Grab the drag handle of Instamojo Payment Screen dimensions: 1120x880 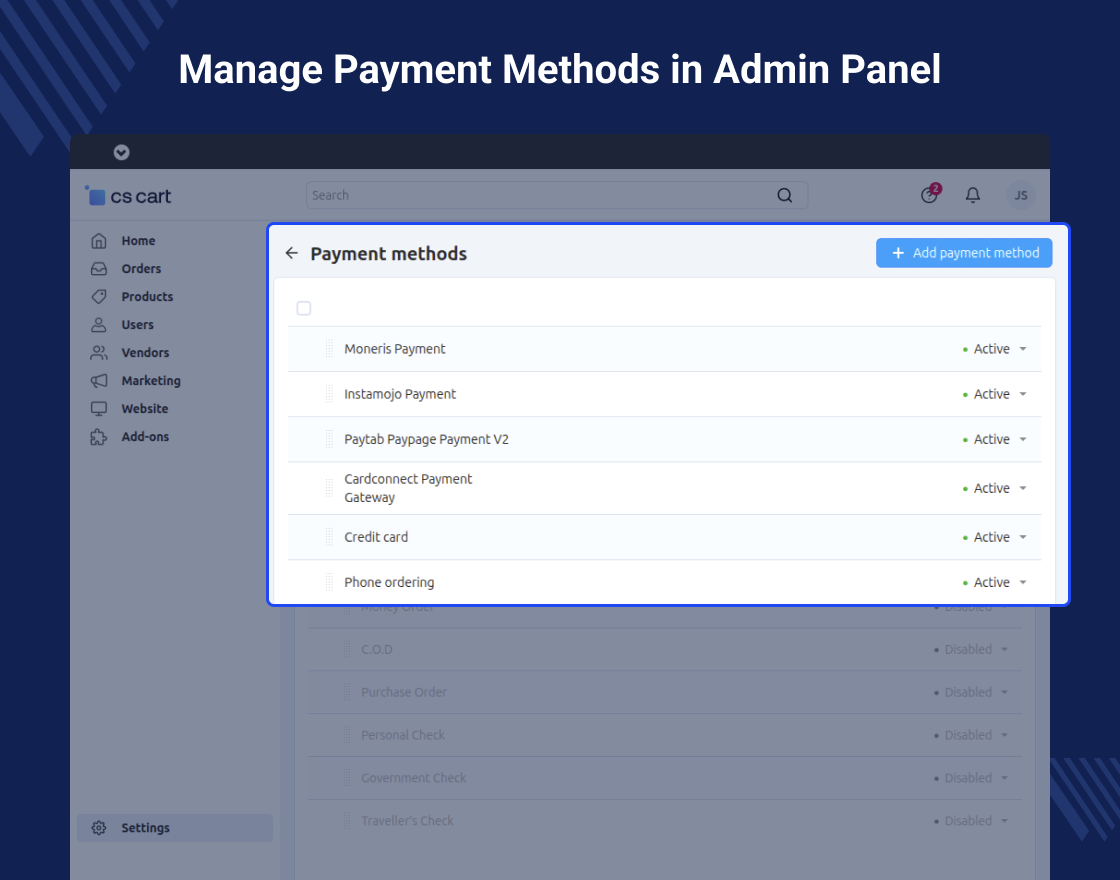point(329,394)
